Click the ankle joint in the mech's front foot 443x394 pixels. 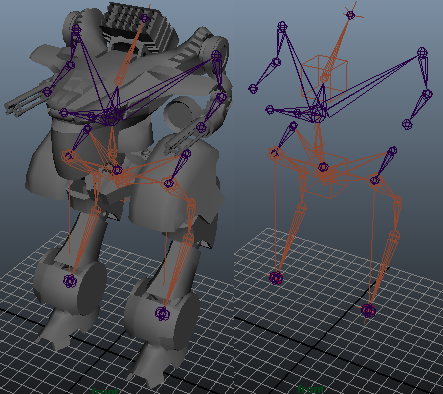[x=162, y=313]
